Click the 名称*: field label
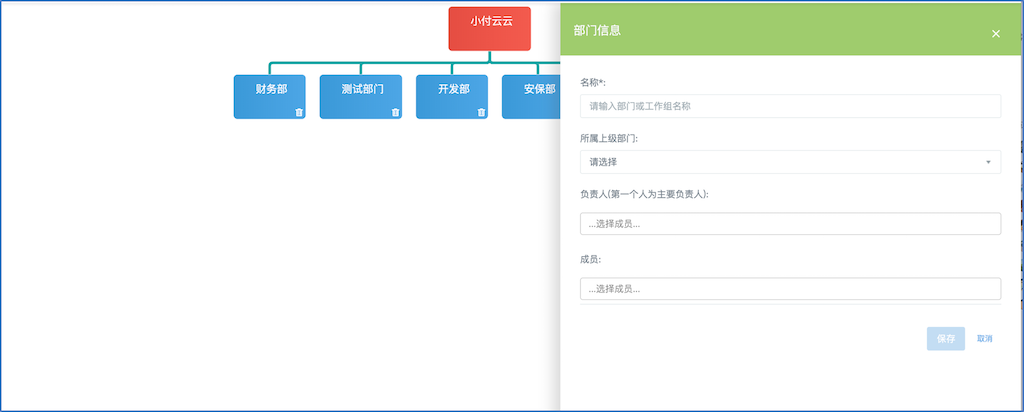The image size is (1024, 412). click(x=593, y=83)
